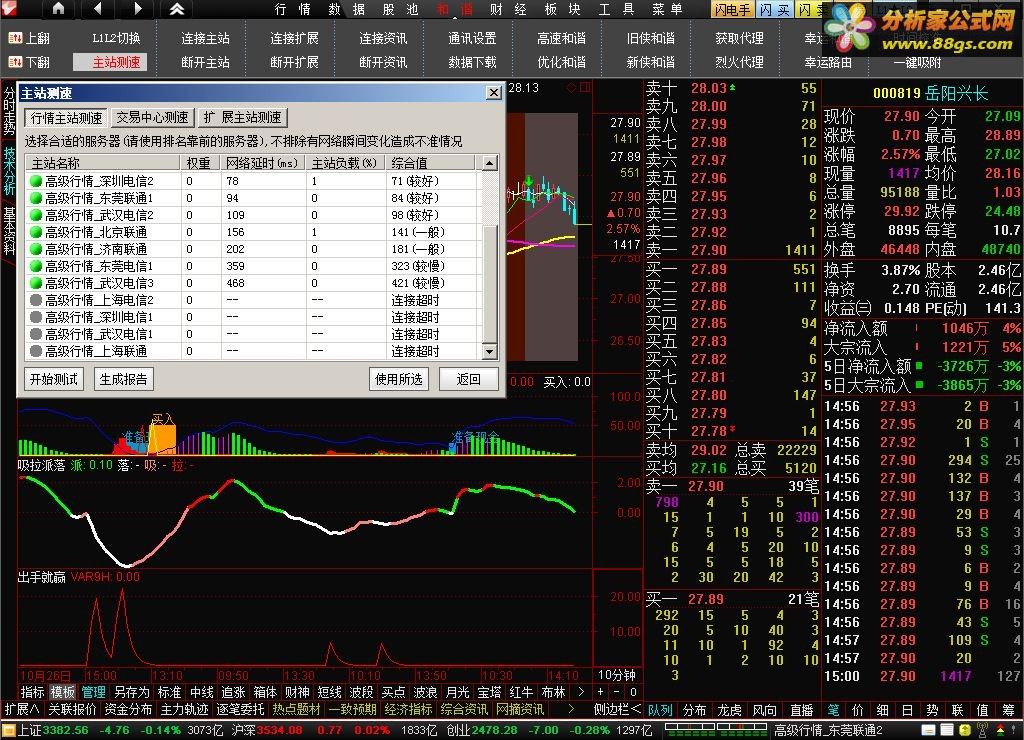Click the minus zoom button under chart
The height and width of the screenshot is (740, 1024).
(x=616, y=692)
